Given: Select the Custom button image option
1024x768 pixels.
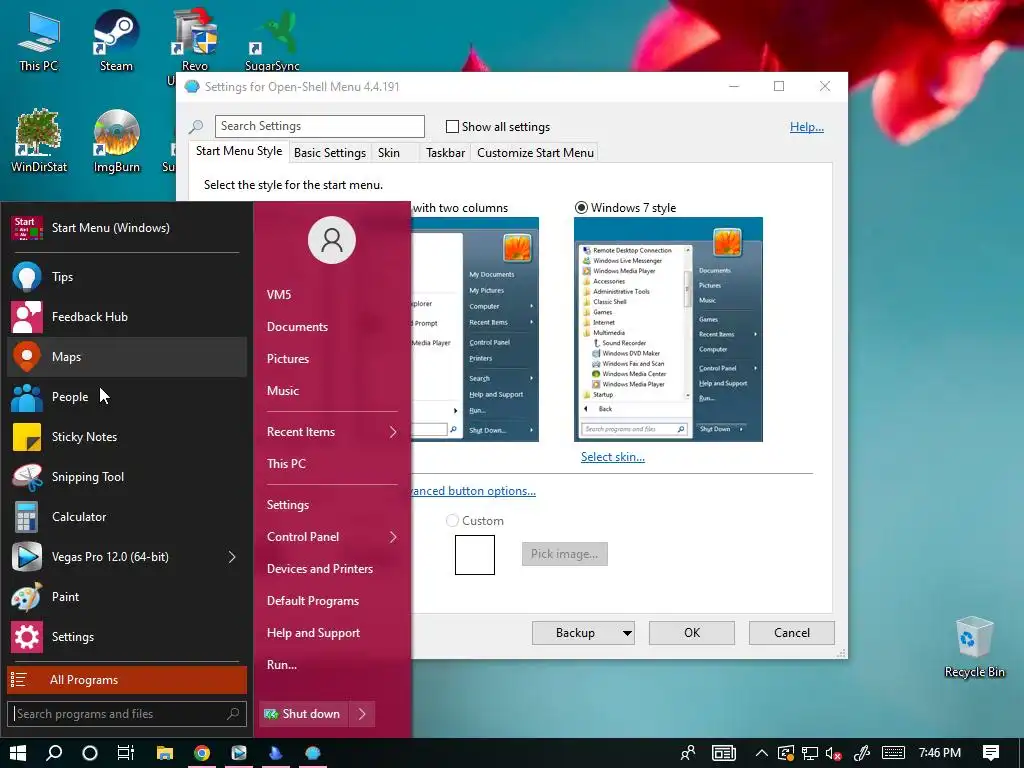Looking at the screenshot, I should 452,520.
